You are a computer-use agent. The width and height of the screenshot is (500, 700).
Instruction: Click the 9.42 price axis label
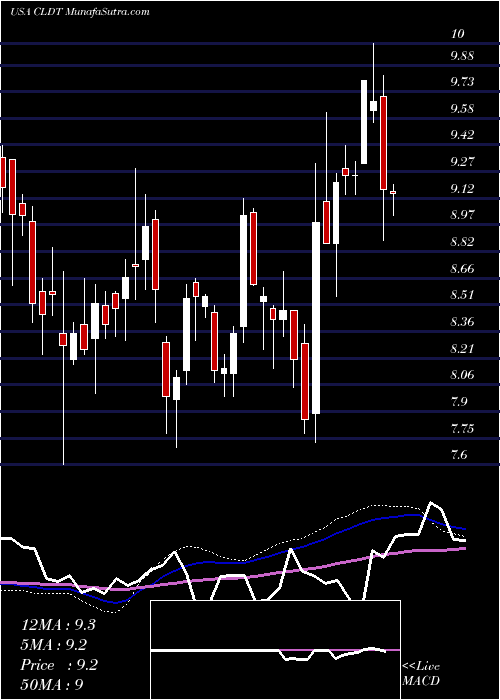pos(462,135)
